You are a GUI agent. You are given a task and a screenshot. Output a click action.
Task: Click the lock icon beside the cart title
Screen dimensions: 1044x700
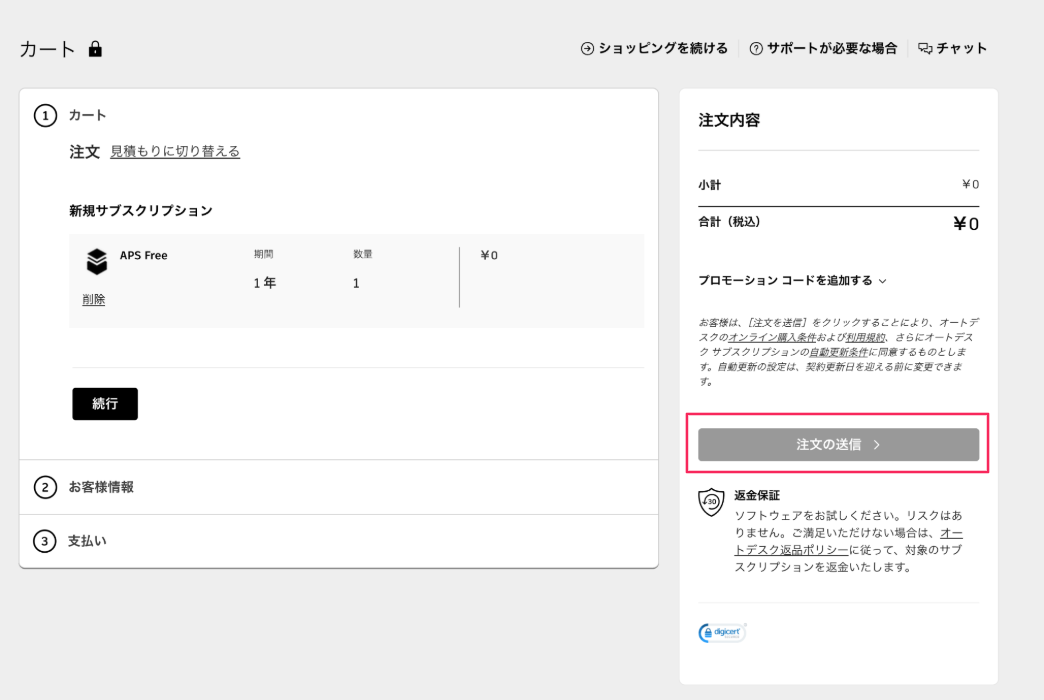tap(94, 47)
